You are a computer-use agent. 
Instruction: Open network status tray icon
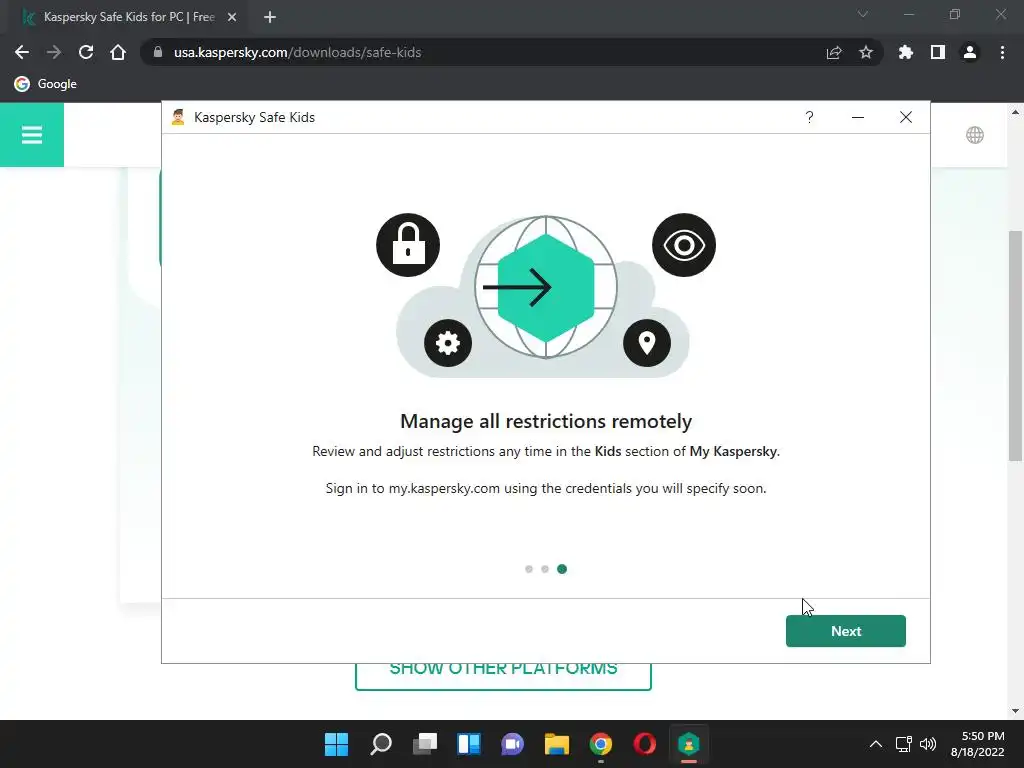coord(903,744)
